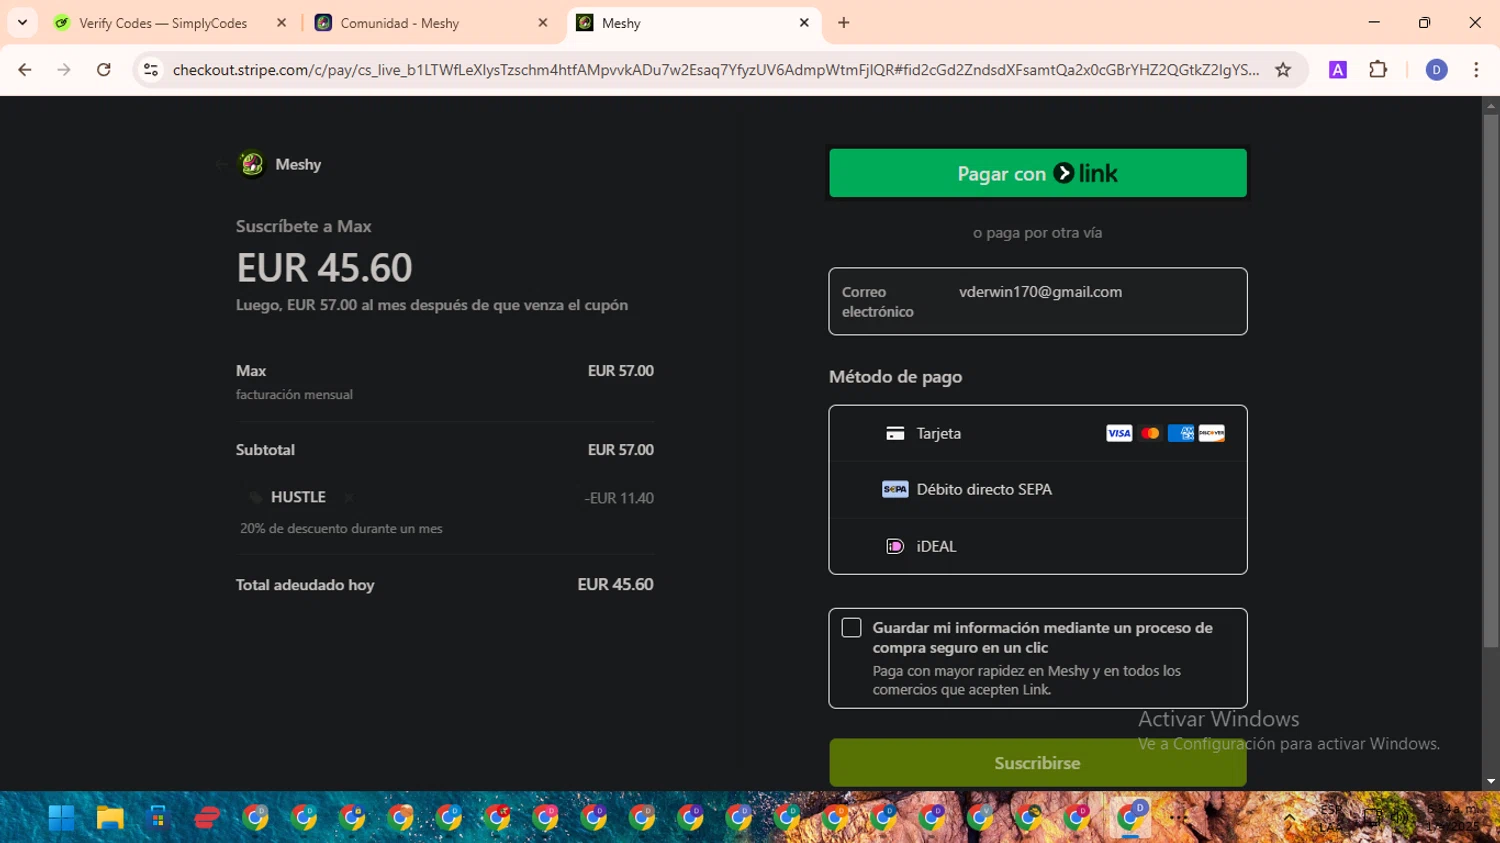Open a new browser tab
This screenshot has width=1500, height=843.
pyautogui.click(x=844, y=23)
